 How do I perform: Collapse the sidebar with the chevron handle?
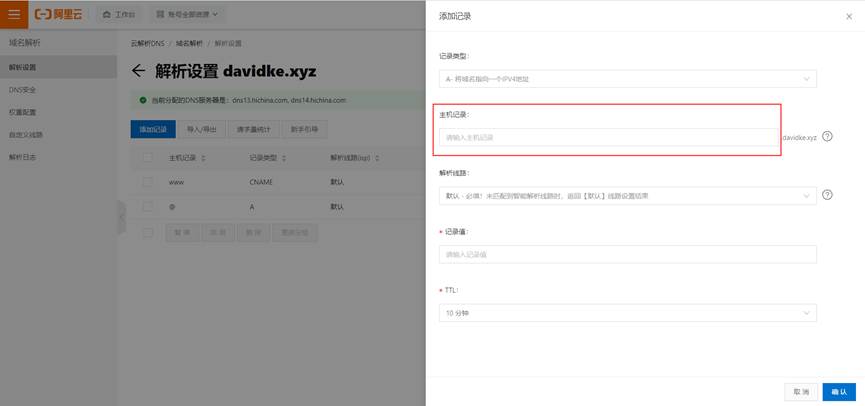(121, 218)
